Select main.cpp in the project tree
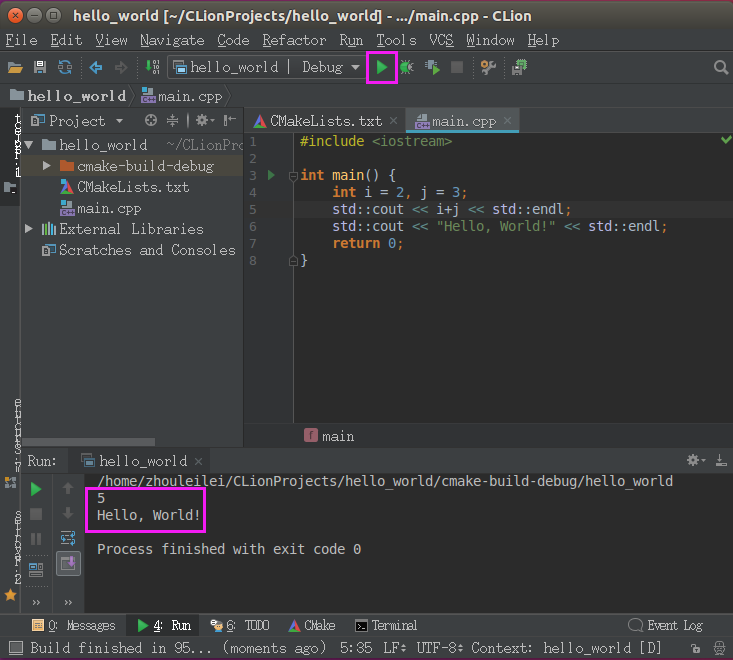 click(x=109, y=208)
